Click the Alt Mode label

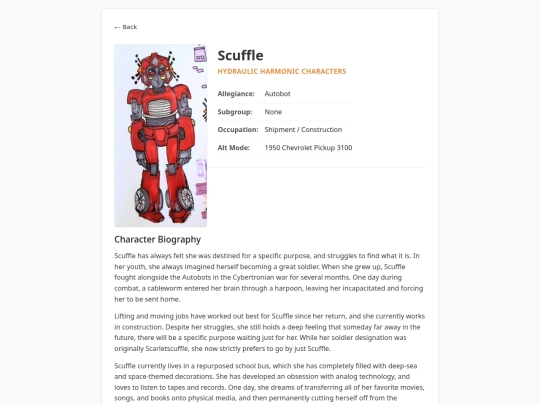pos(233,148)
